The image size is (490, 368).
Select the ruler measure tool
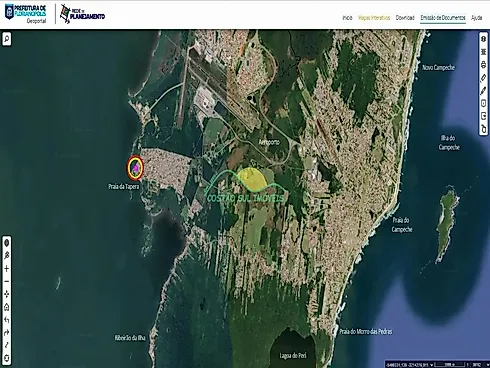click(x=483, y=78)
